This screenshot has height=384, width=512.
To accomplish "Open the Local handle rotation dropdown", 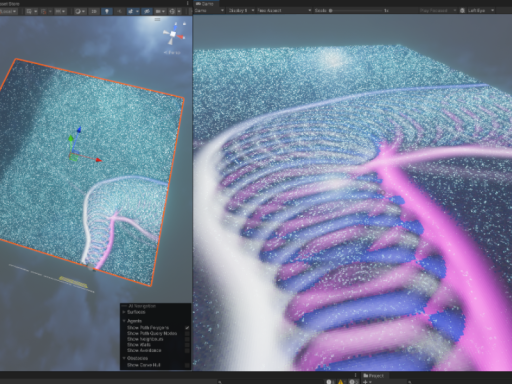I will pos(8,11).
